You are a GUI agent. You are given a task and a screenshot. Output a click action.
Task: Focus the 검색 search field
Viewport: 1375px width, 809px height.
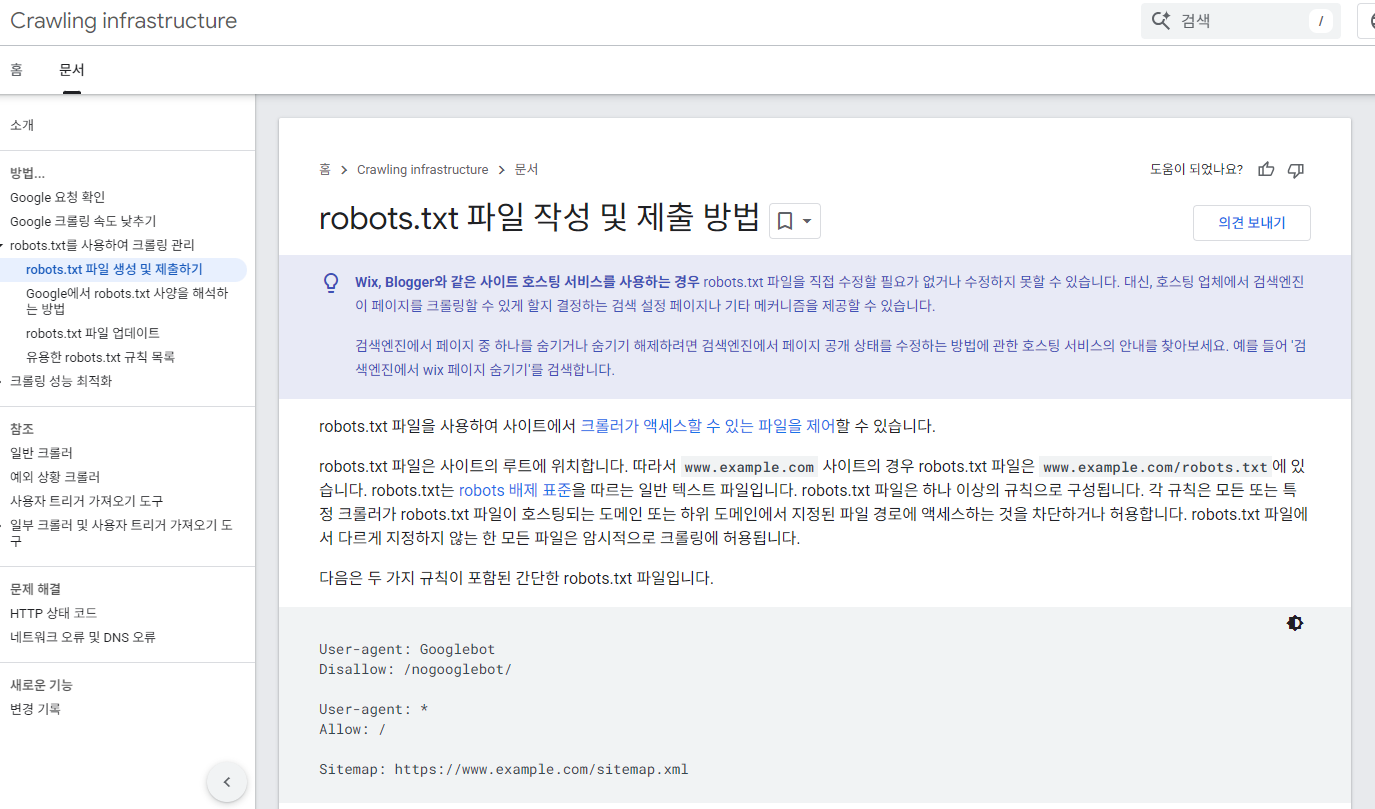click(1240, 20)
